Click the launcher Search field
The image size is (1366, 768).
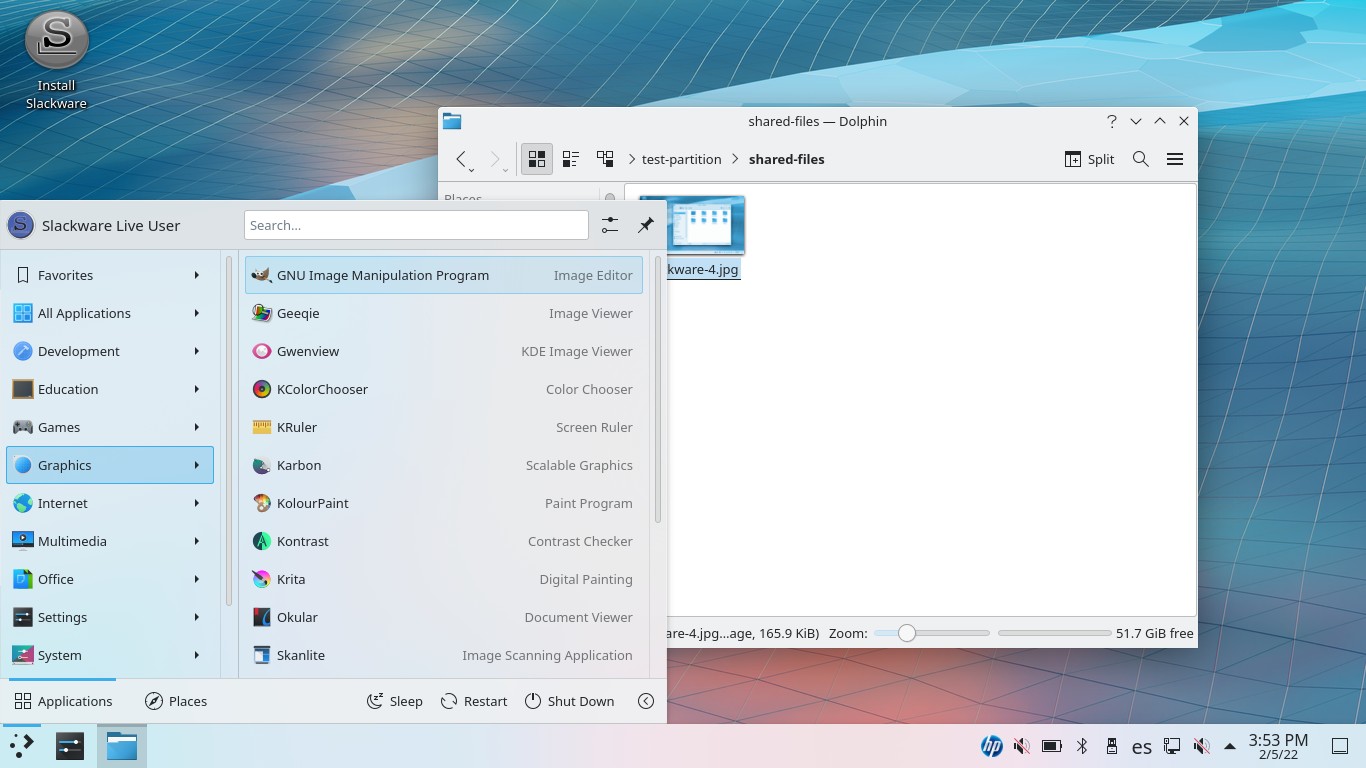(416, 225)
